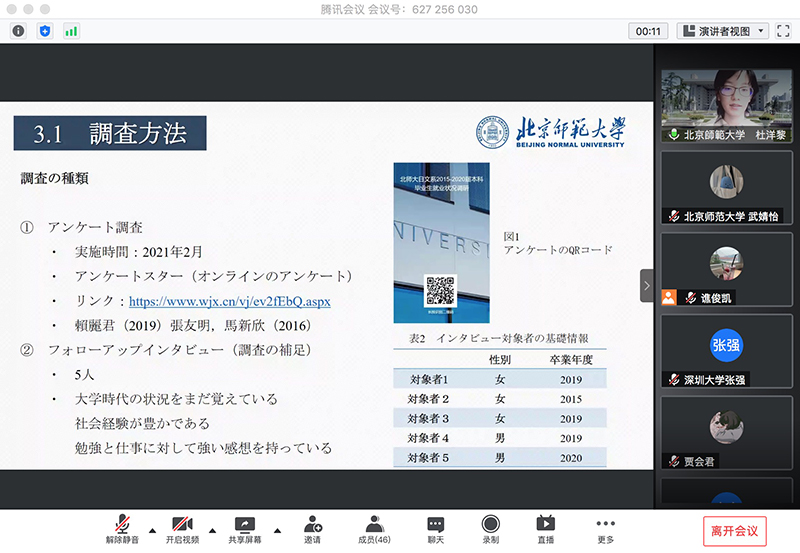Click the meeting info icon
Screen dimensions: 800x553
tap(18, 31)
